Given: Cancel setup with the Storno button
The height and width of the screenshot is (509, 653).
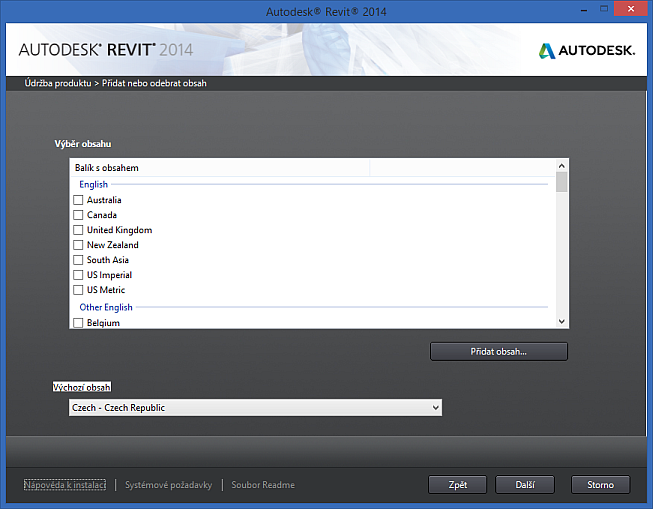Looking at the screenshot, I should [x=600, y=485].
